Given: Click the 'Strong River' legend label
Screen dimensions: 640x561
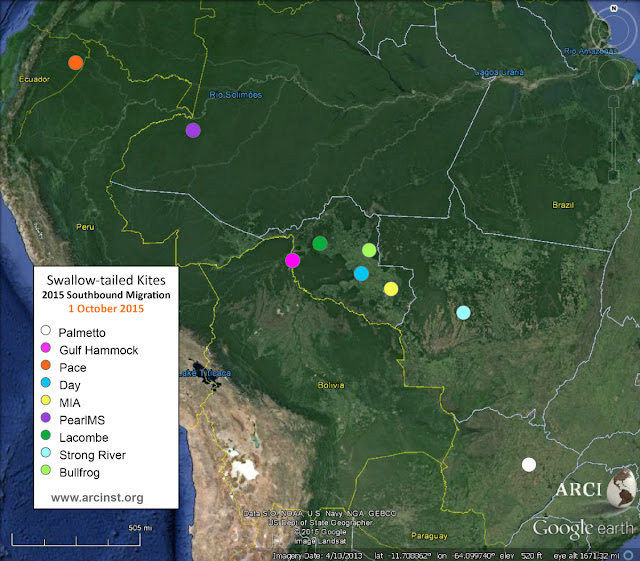Looking at the screenshot, I should tap(93, 455).
